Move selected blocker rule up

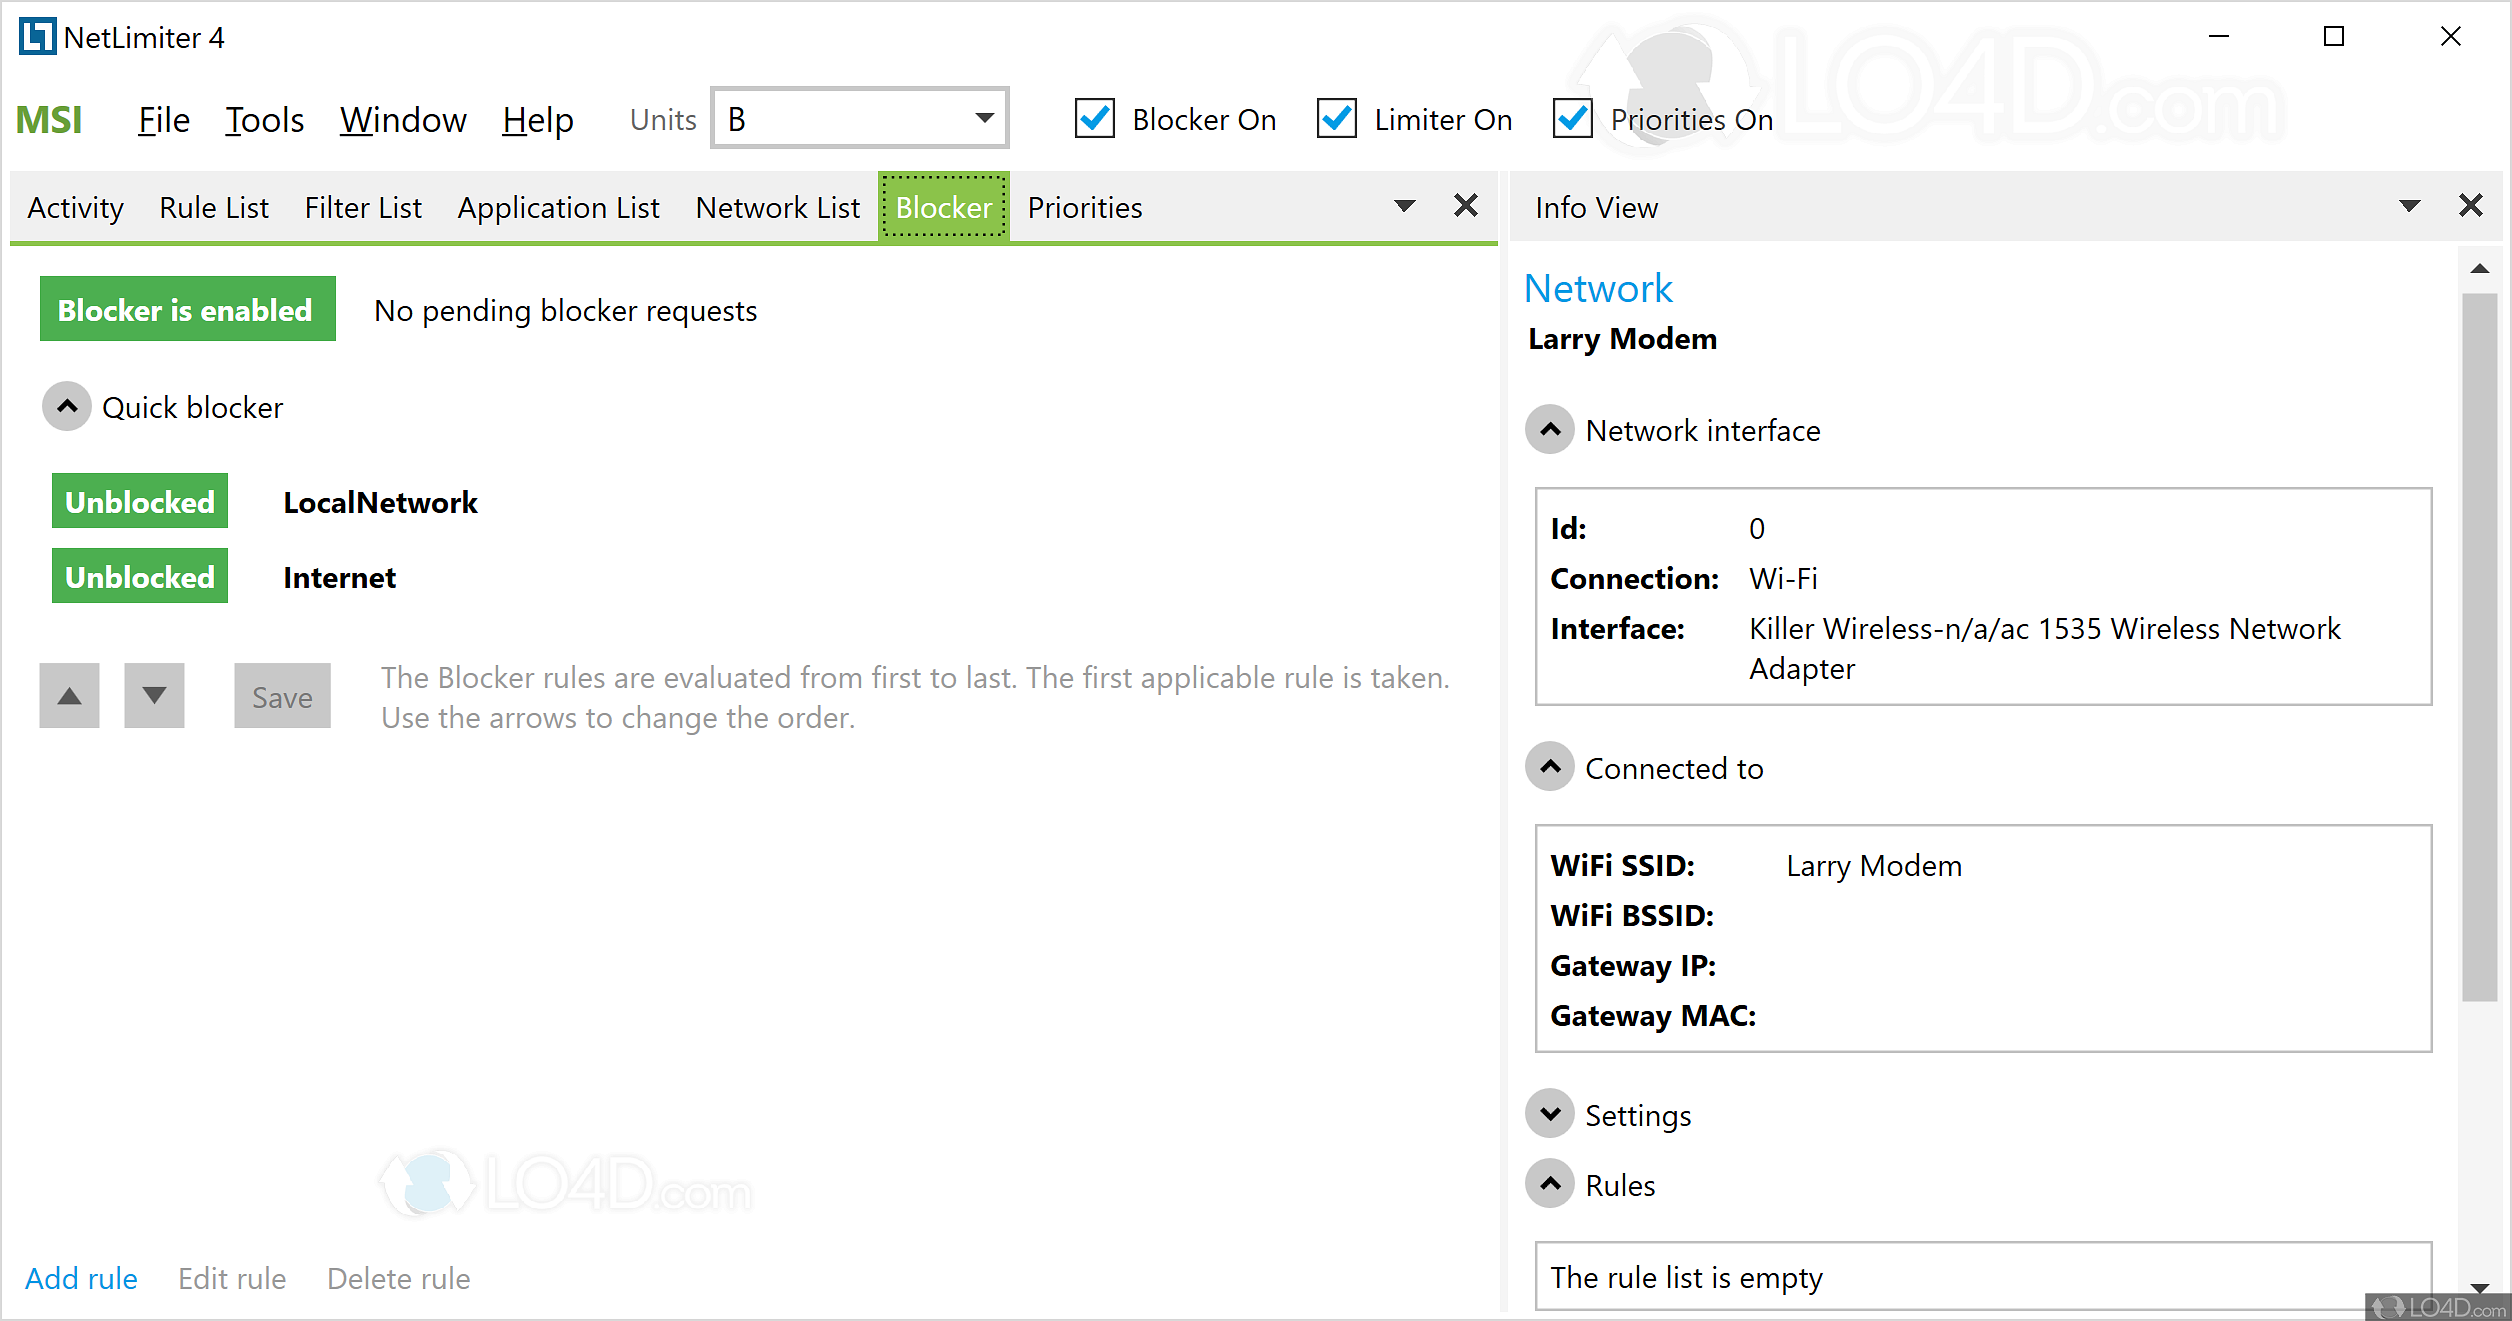[x=70, y=696]
